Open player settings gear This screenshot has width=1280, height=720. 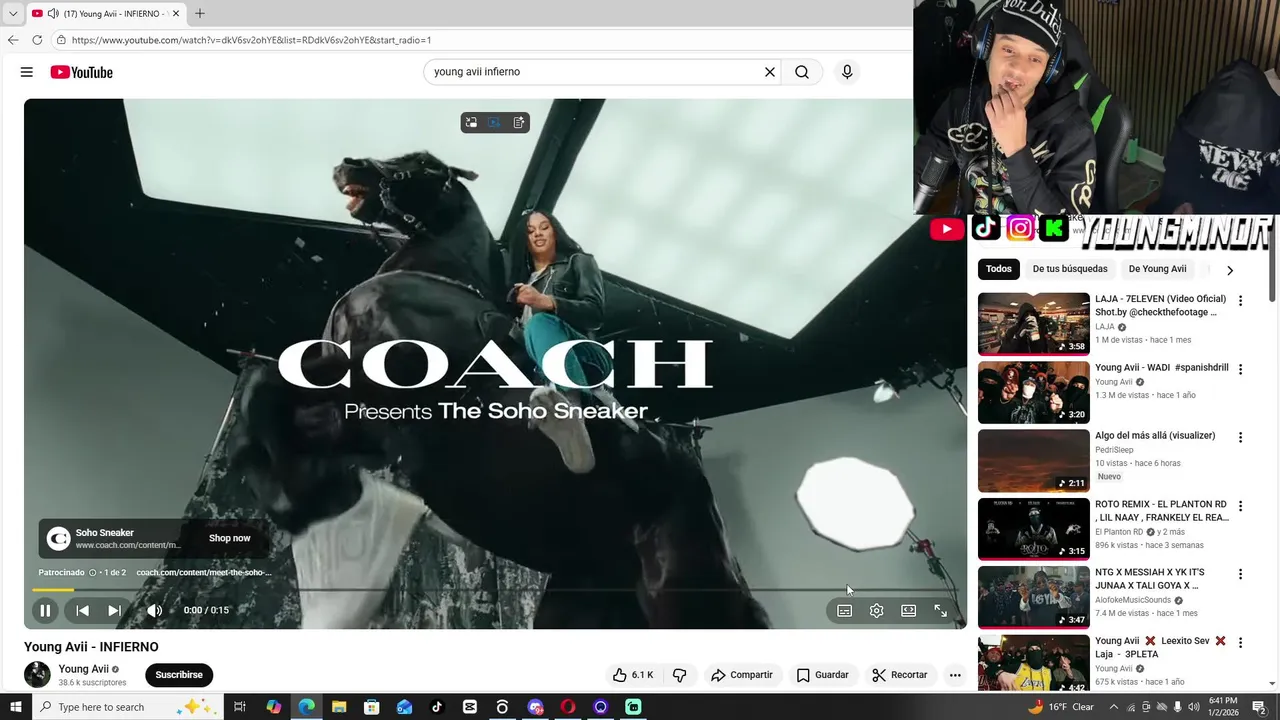coord(877,610)
